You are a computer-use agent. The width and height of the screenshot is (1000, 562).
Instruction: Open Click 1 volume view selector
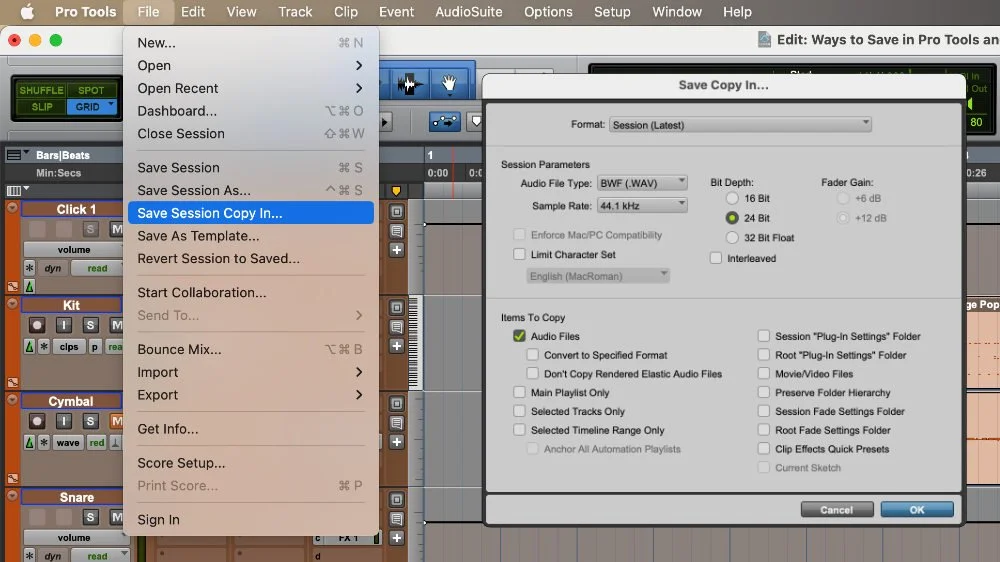point(74,249)
